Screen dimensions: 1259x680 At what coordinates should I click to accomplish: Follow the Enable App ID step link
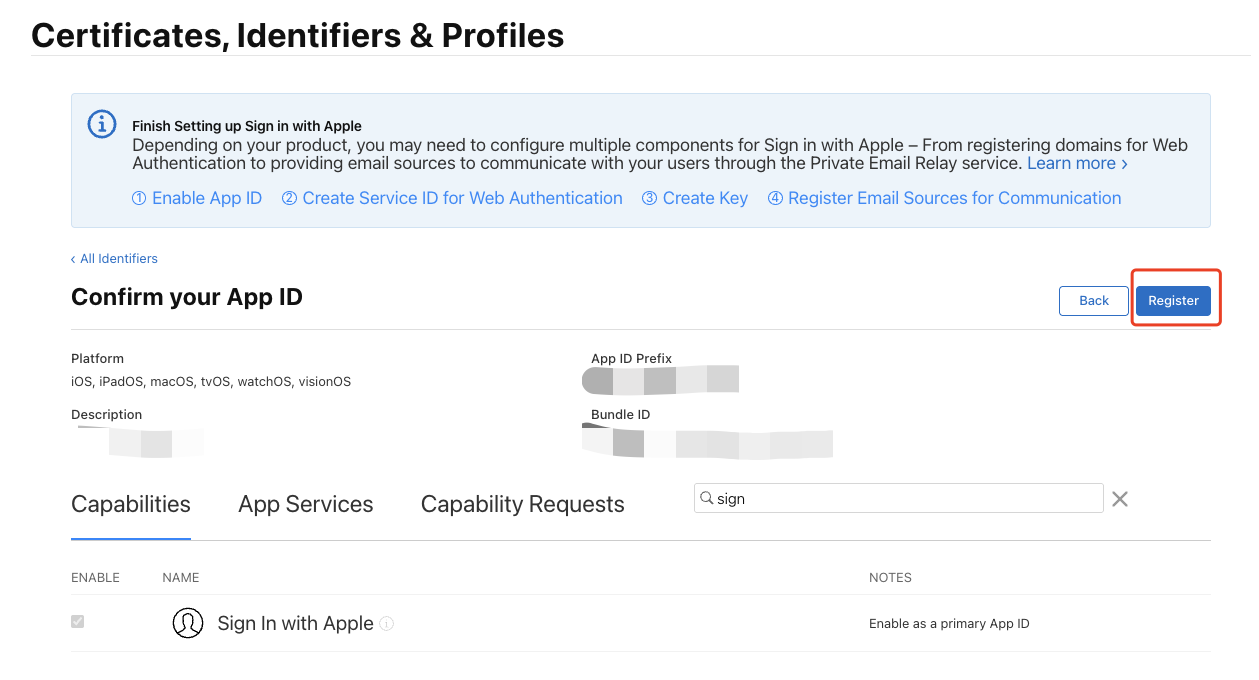tap(197, 198)
